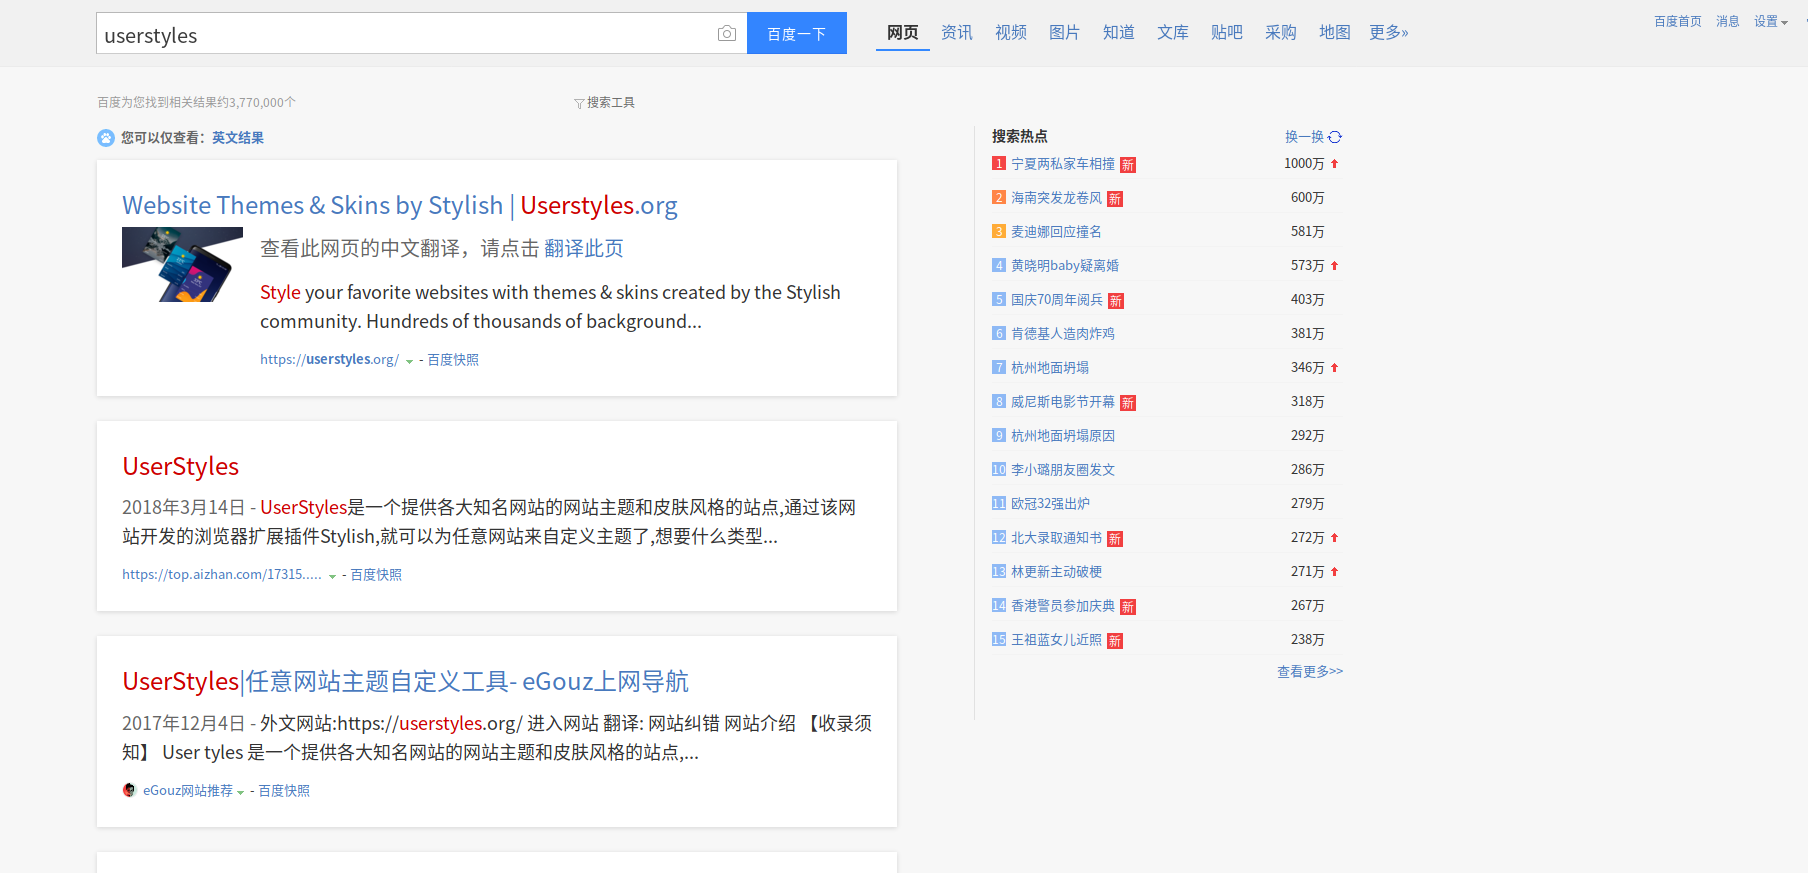Click the rank 3 badge beside 麦迪娜回应撞名

click(x=998, y=231)
